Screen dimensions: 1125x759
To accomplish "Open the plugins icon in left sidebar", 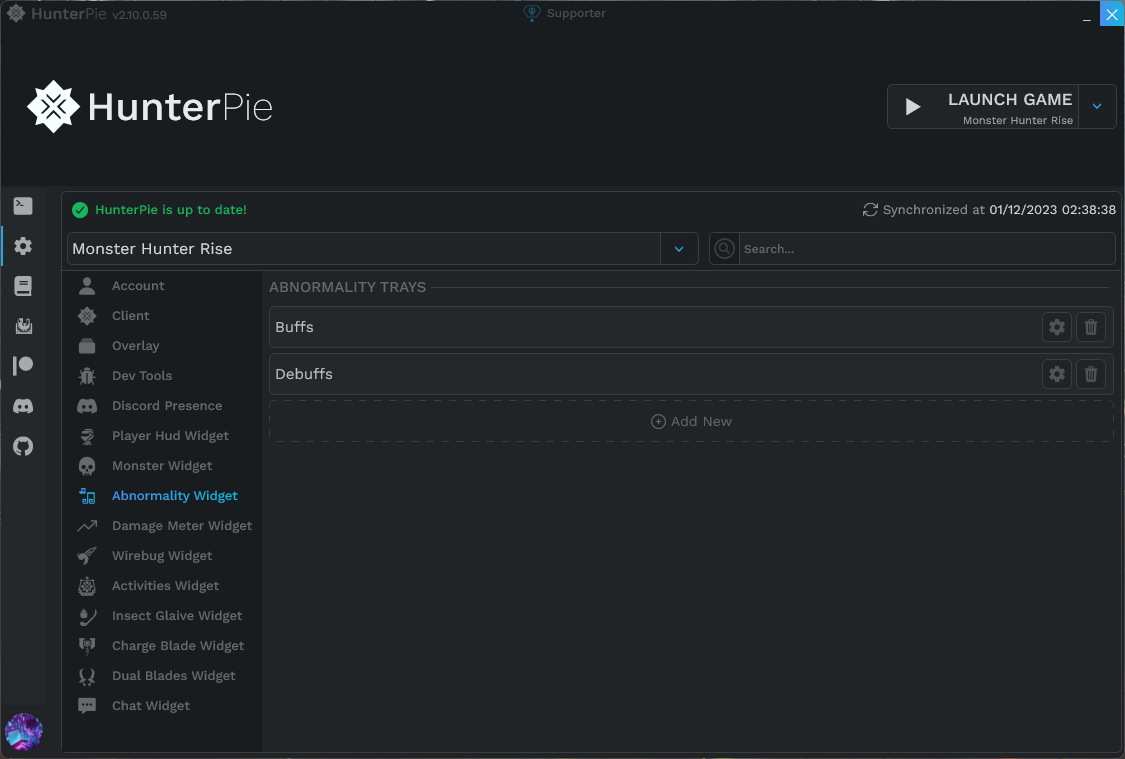I will click(x=23, y=326).
